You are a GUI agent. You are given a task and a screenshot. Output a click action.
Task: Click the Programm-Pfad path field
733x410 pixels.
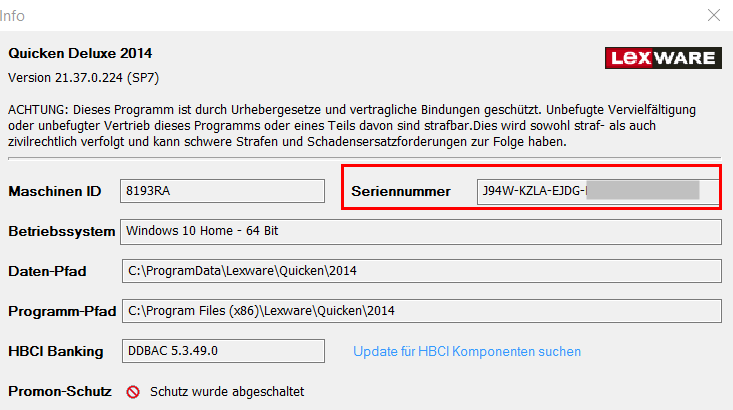[420, 311]
